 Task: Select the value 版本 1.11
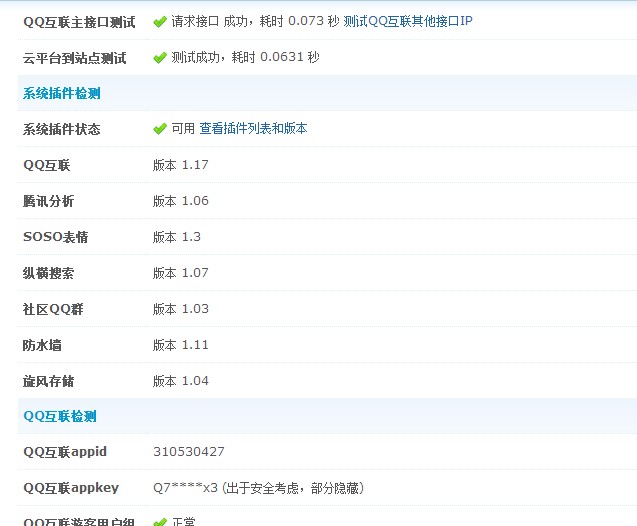pyautogui.click(x=180, y=345)
